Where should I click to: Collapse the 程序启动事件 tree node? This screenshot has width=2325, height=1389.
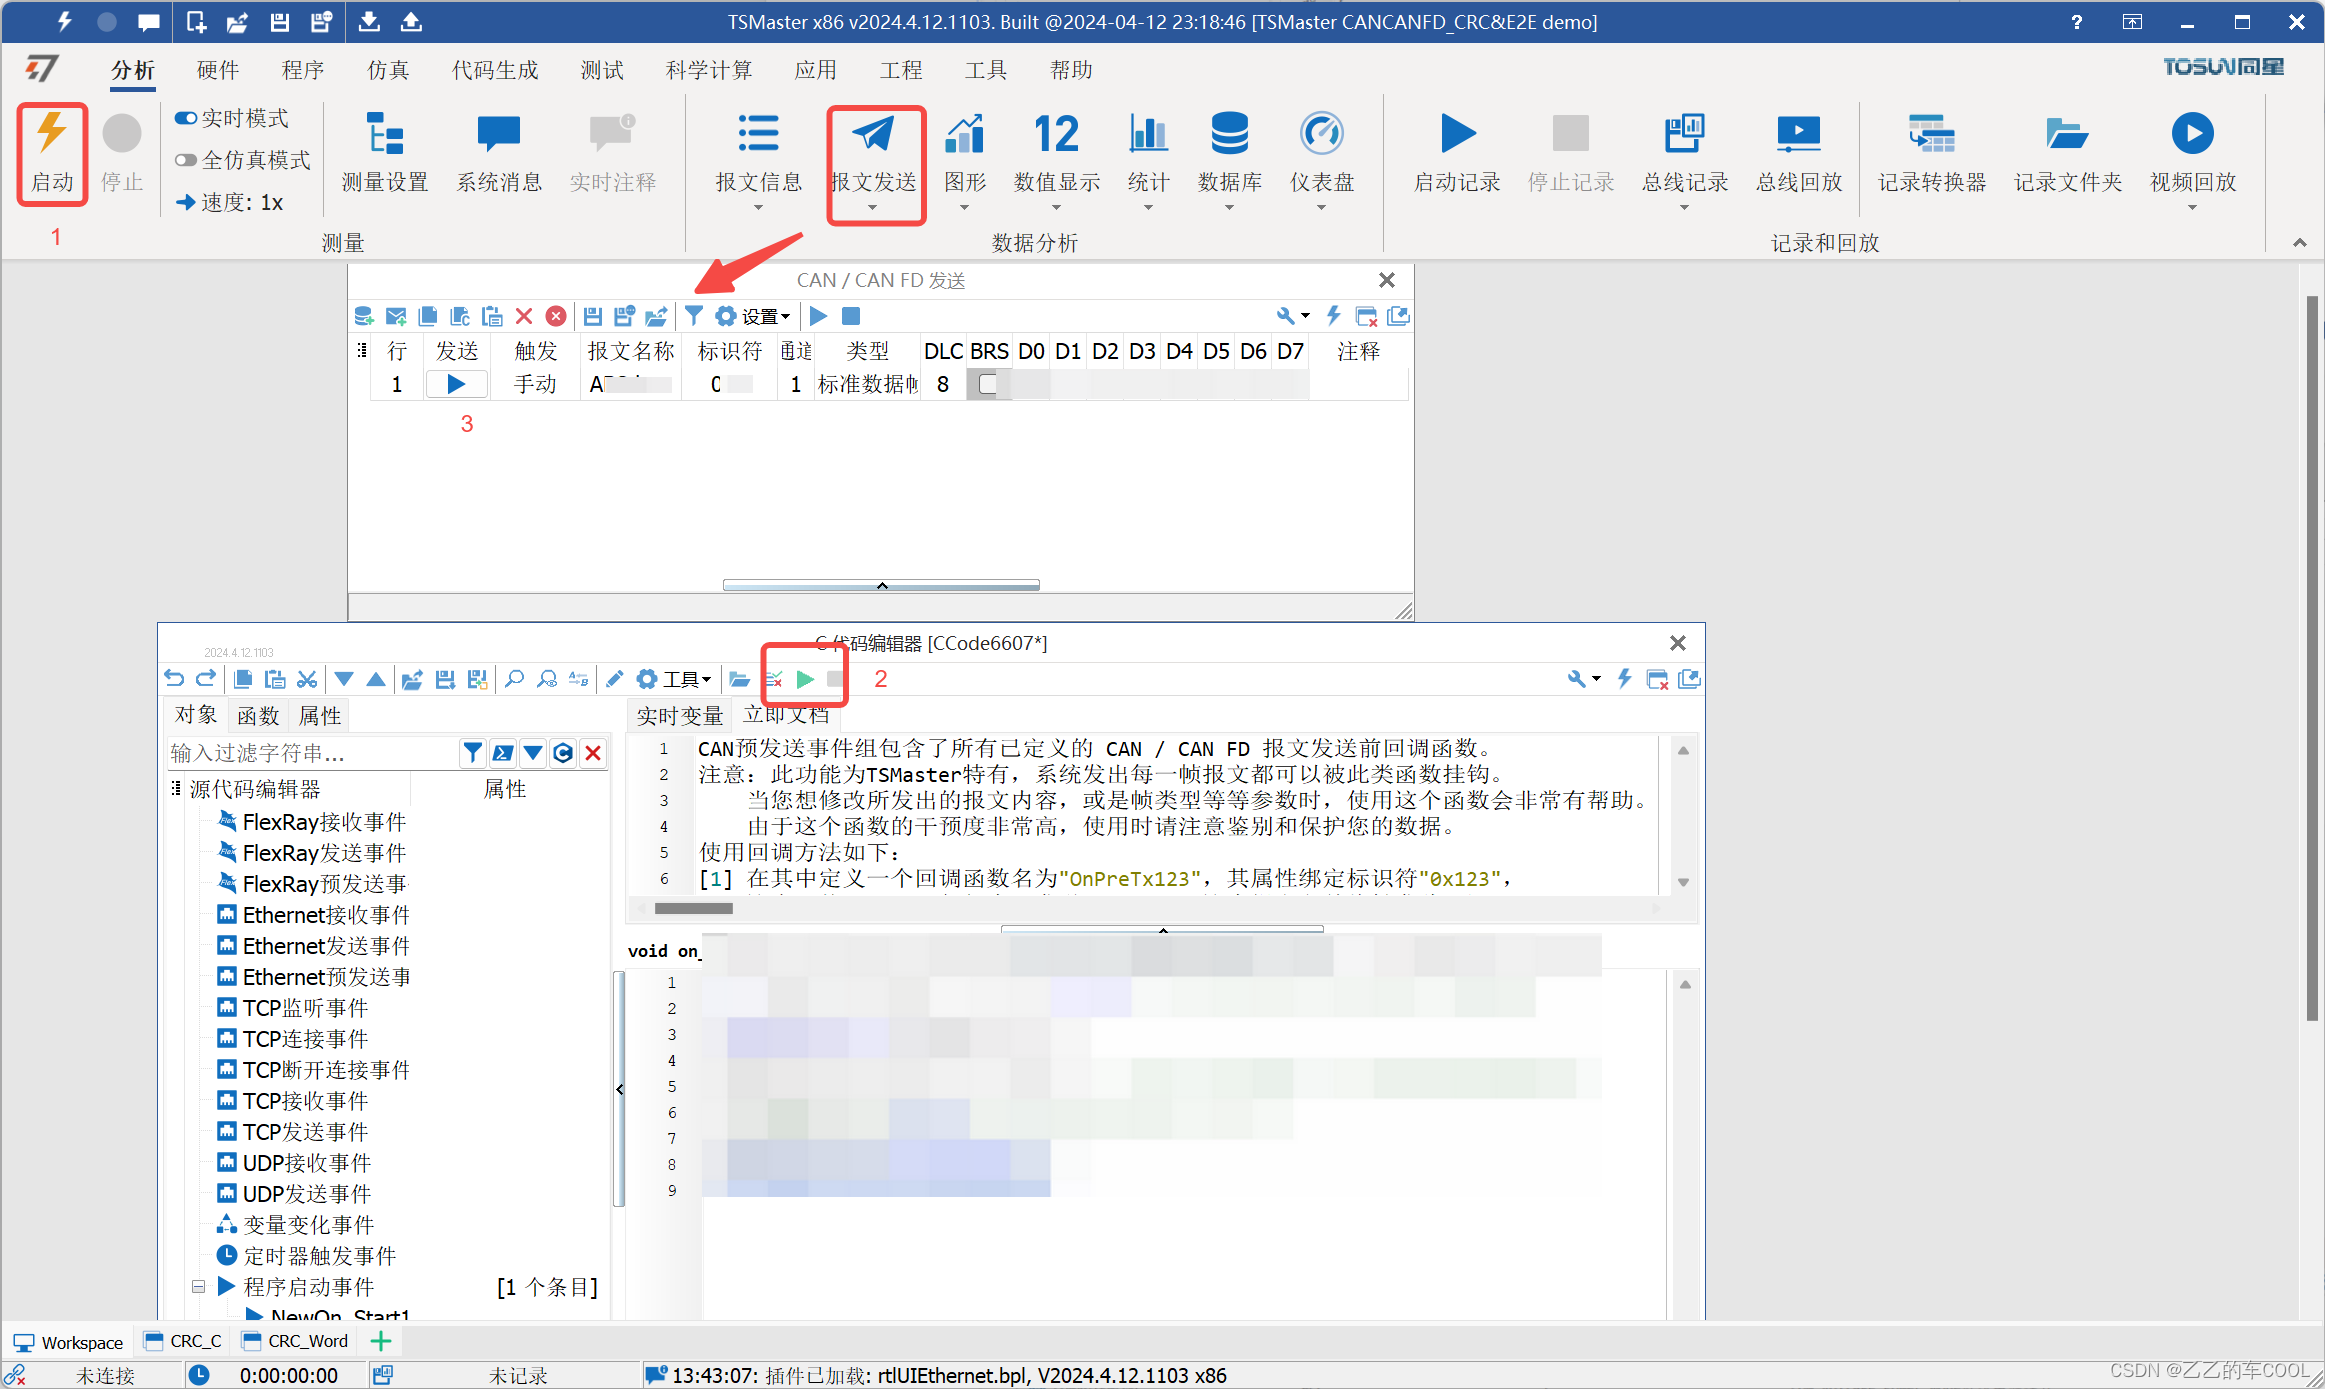[x=198, y=1287]
